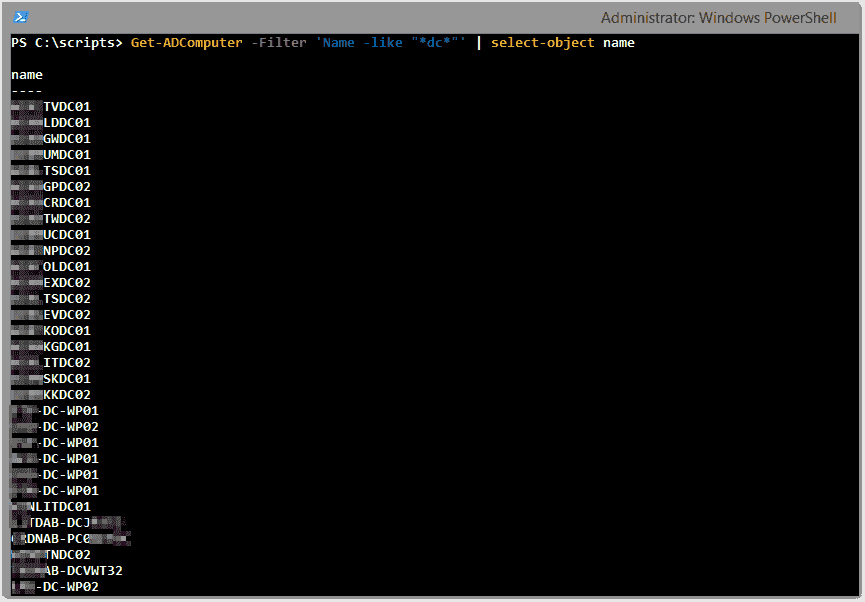Click the SKDC01 output line

(x=67, y=378)
